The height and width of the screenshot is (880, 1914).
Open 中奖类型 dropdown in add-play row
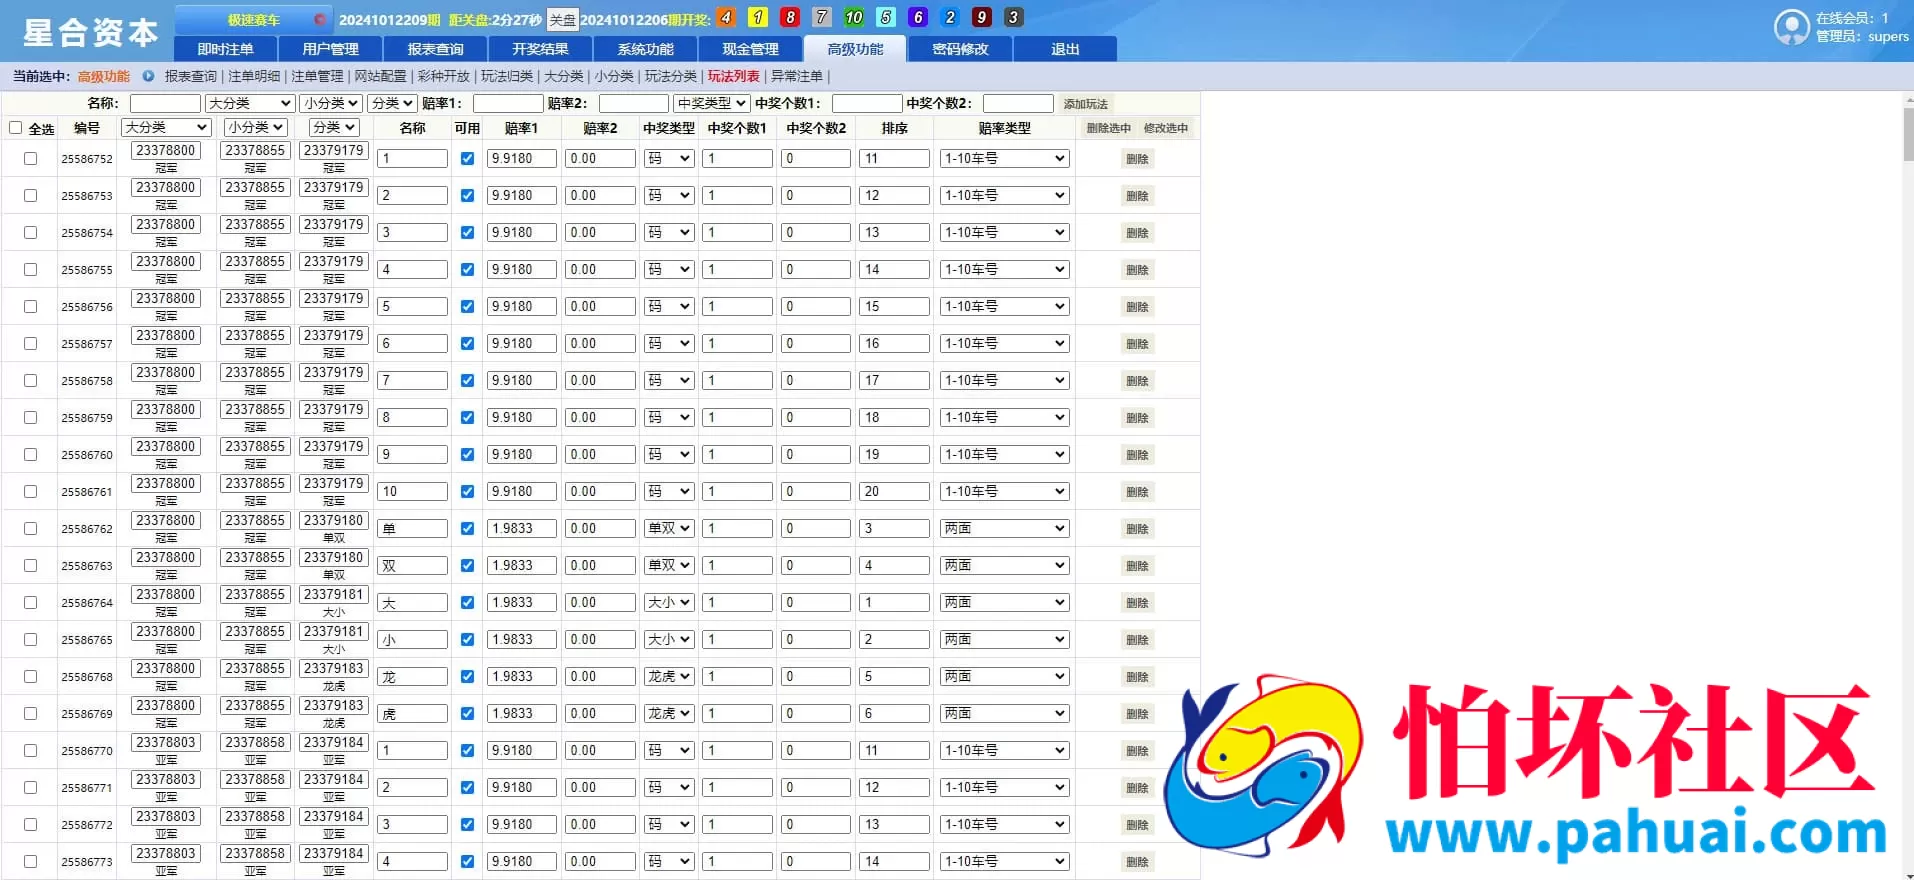coord(712,103)
